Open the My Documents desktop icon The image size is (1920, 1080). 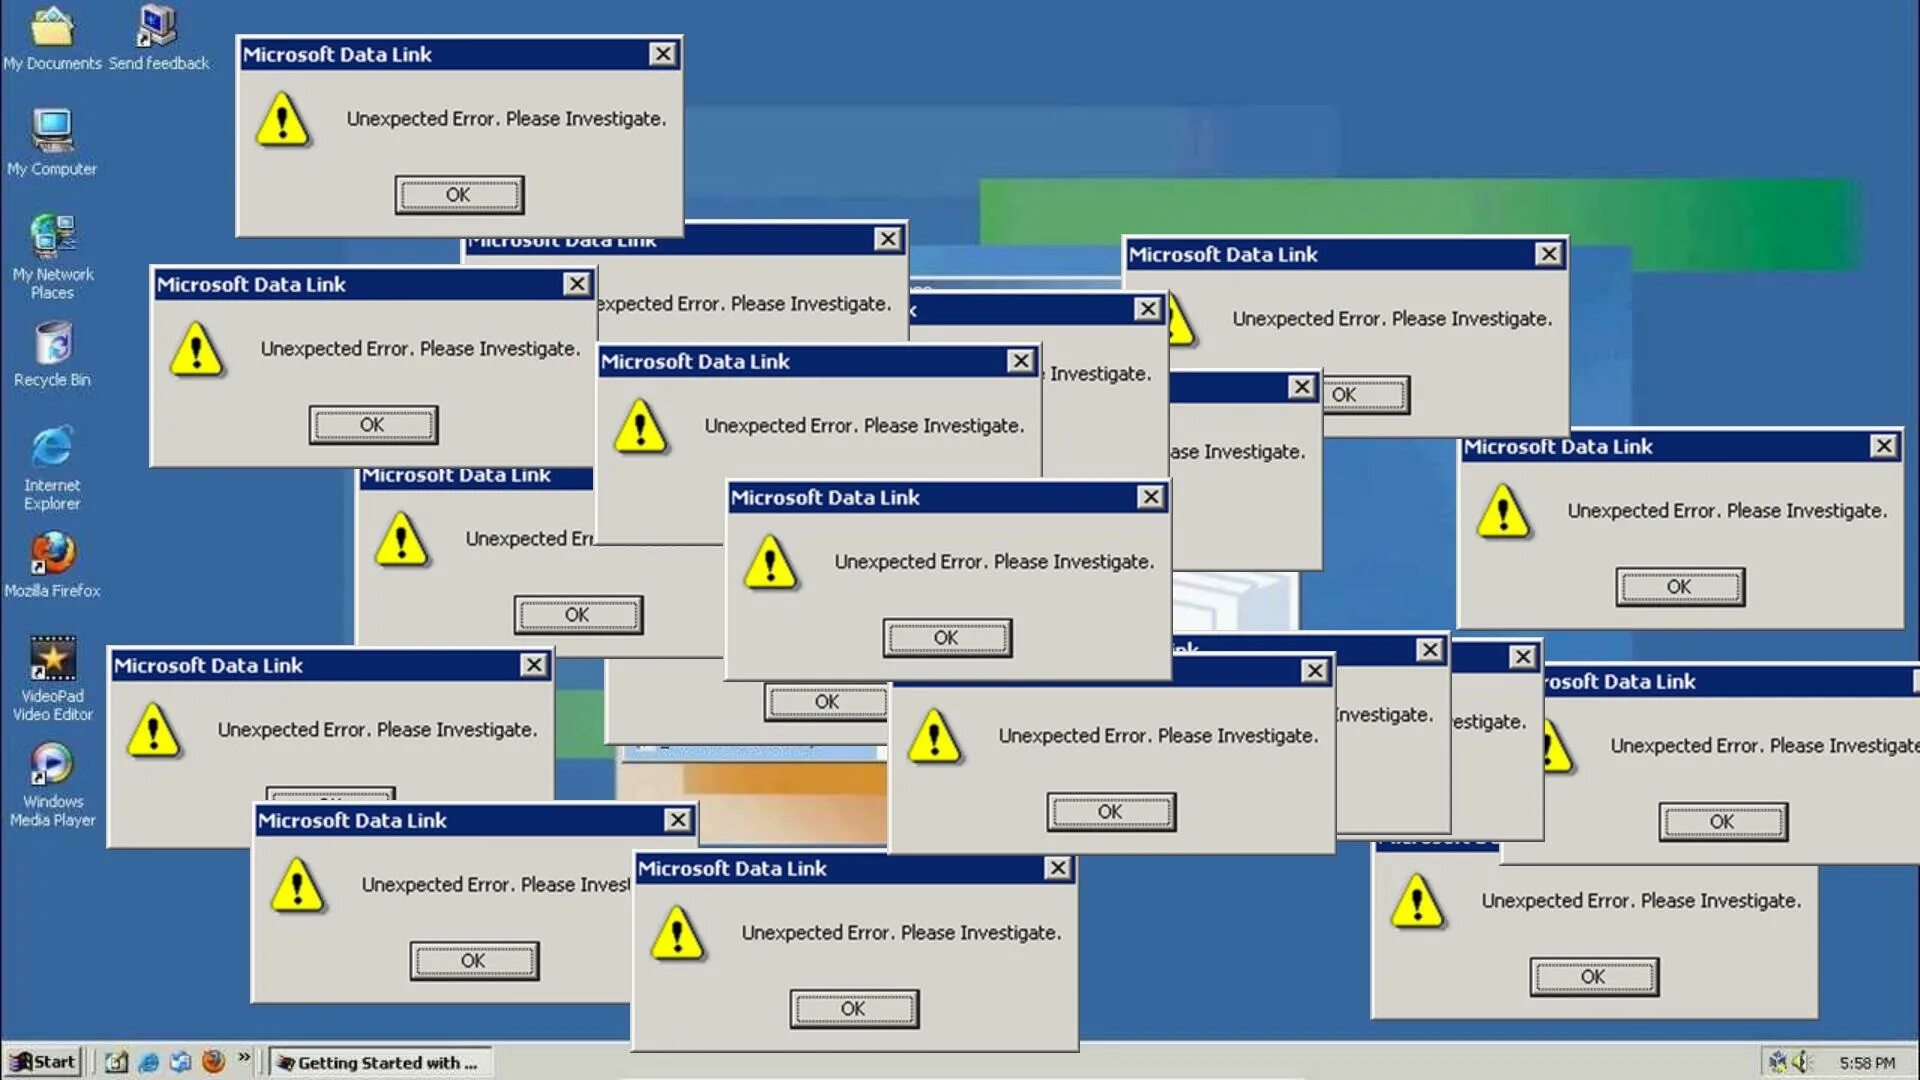52,30
